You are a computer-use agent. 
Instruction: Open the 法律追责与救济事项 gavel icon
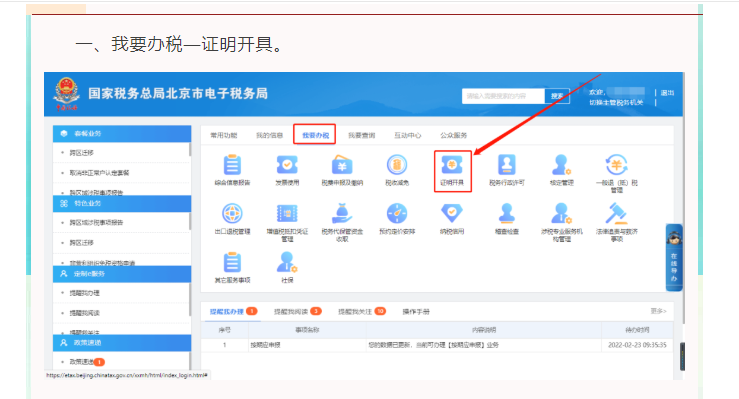616,214
